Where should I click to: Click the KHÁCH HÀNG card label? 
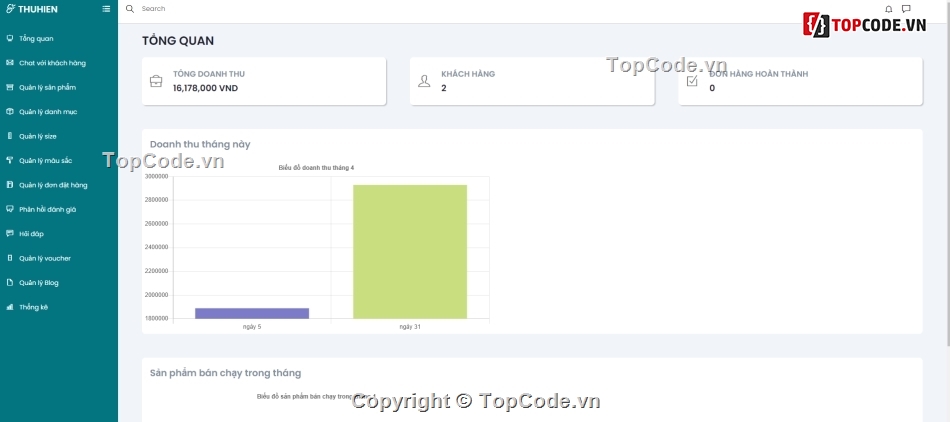pyautogui.click(x=468, y=74)
